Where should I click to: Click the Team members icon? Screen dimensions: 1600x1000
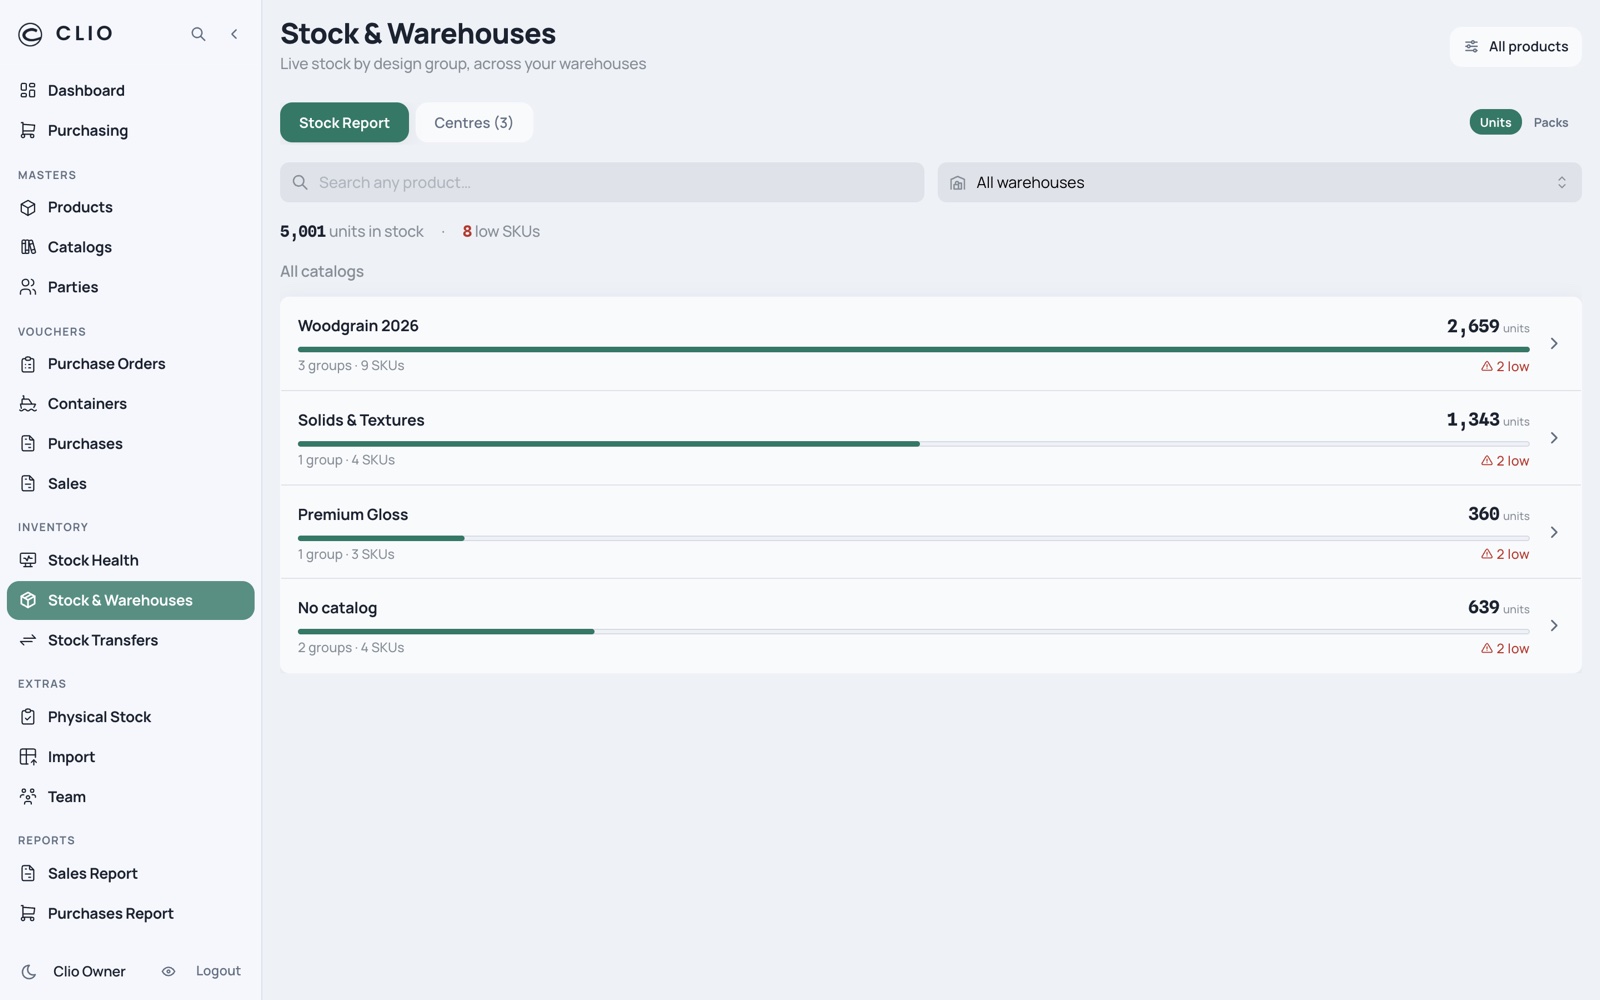coord(28,797)
